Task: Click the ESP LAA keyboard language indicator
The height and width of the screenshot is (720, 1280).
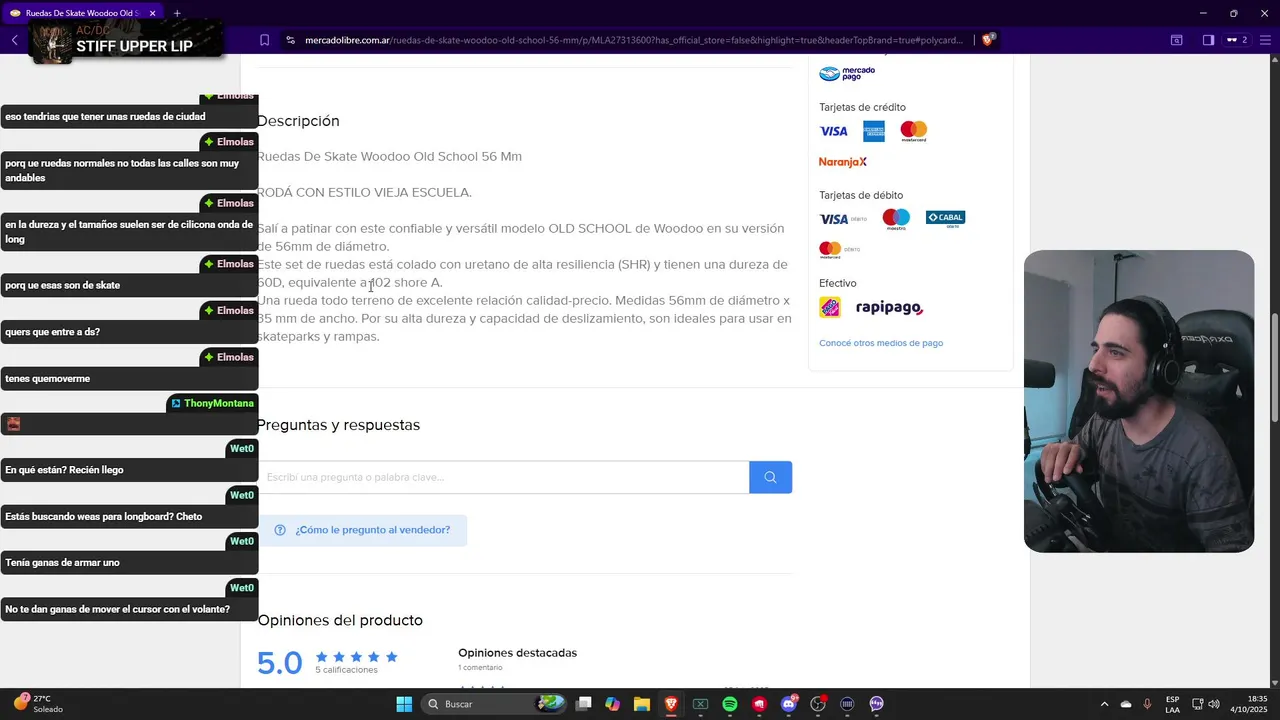Action: tap(1172, 704)
